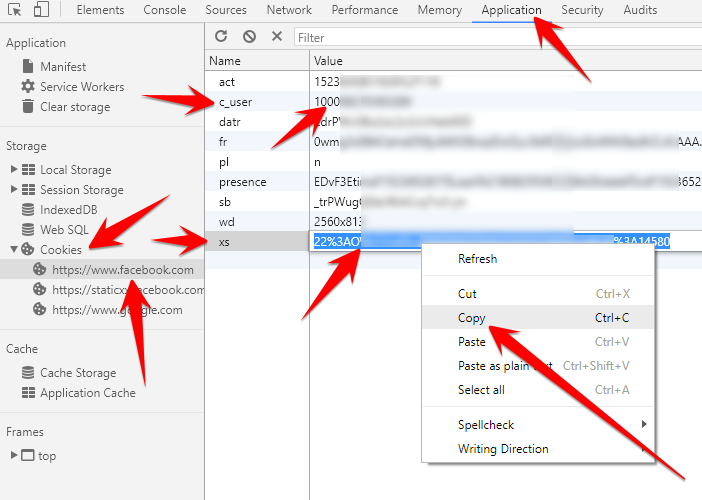Select the Service Workers item
The image size is (702, 500).
82,87
